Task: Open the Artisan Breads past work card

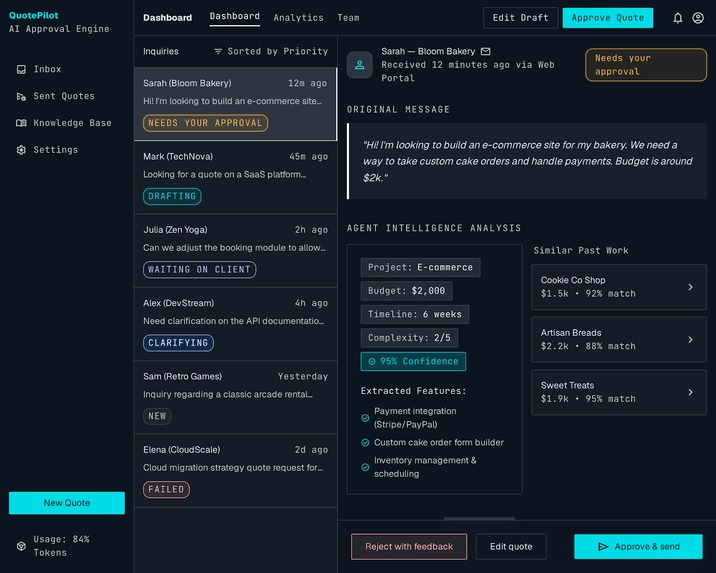Action: 619,339
